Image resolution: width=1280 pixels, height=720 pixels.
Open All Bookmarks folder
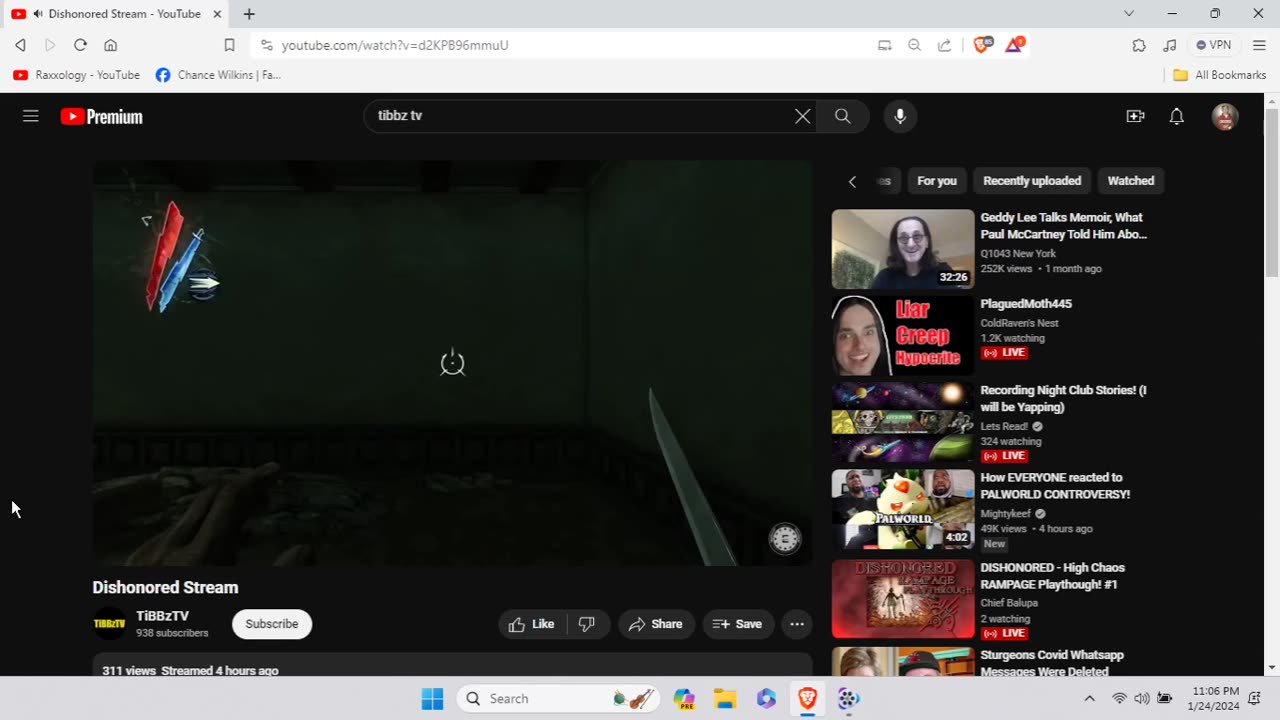[x=1219, y=75]
